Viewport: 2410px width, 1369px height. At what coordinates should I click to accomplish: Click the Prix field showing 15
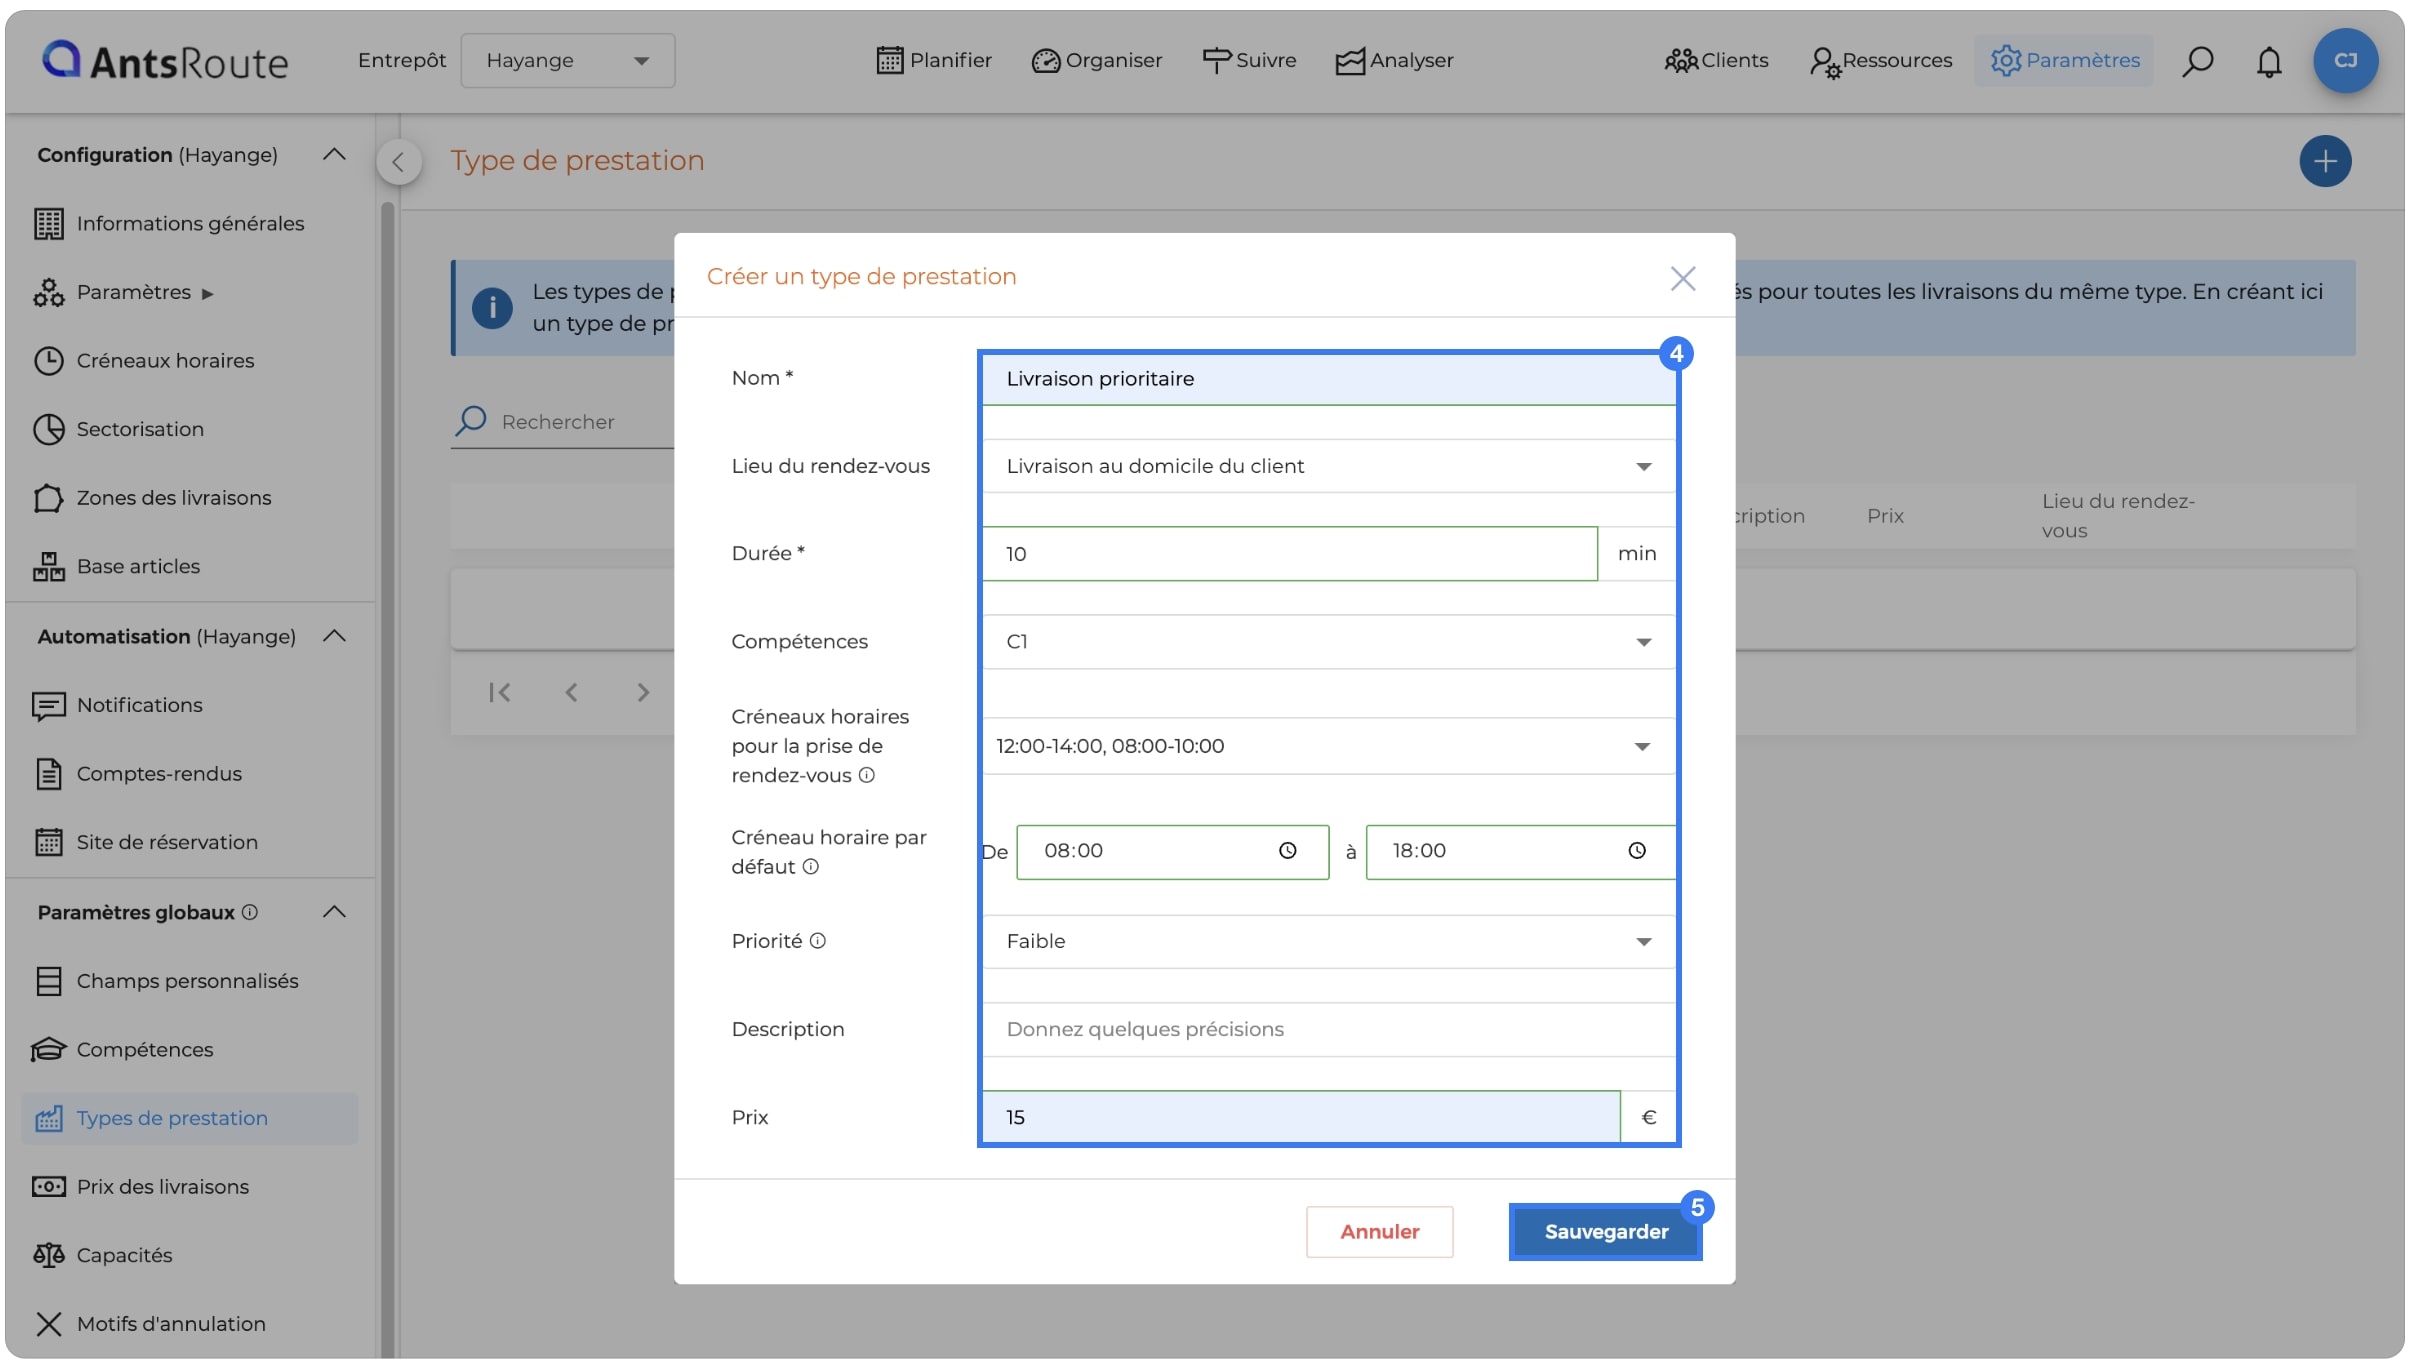click(1300, 1117)
